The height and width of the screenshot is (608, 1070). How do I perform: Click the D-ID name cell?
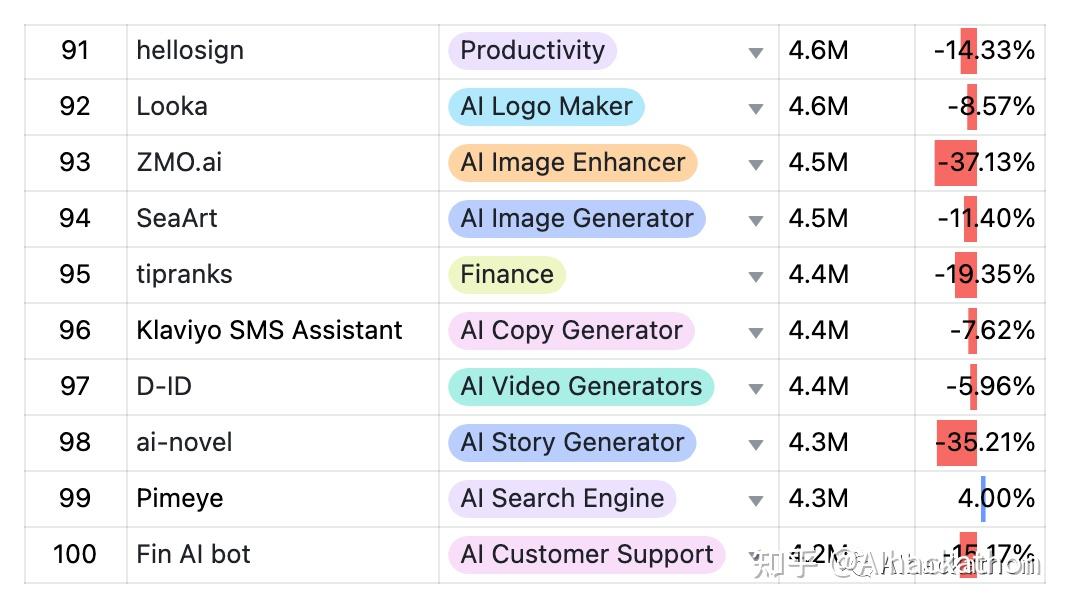click(x=164, y=387)
